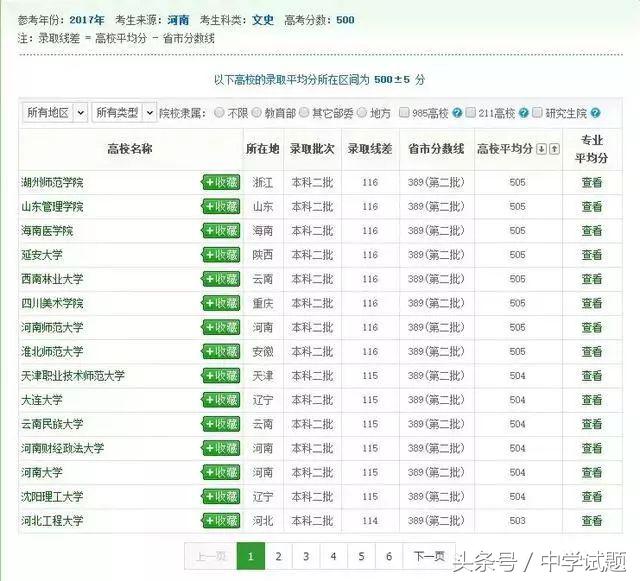Screen dimensions: 640x581
Task: Click the 省市分数线 column header
Action: [436, 149]
